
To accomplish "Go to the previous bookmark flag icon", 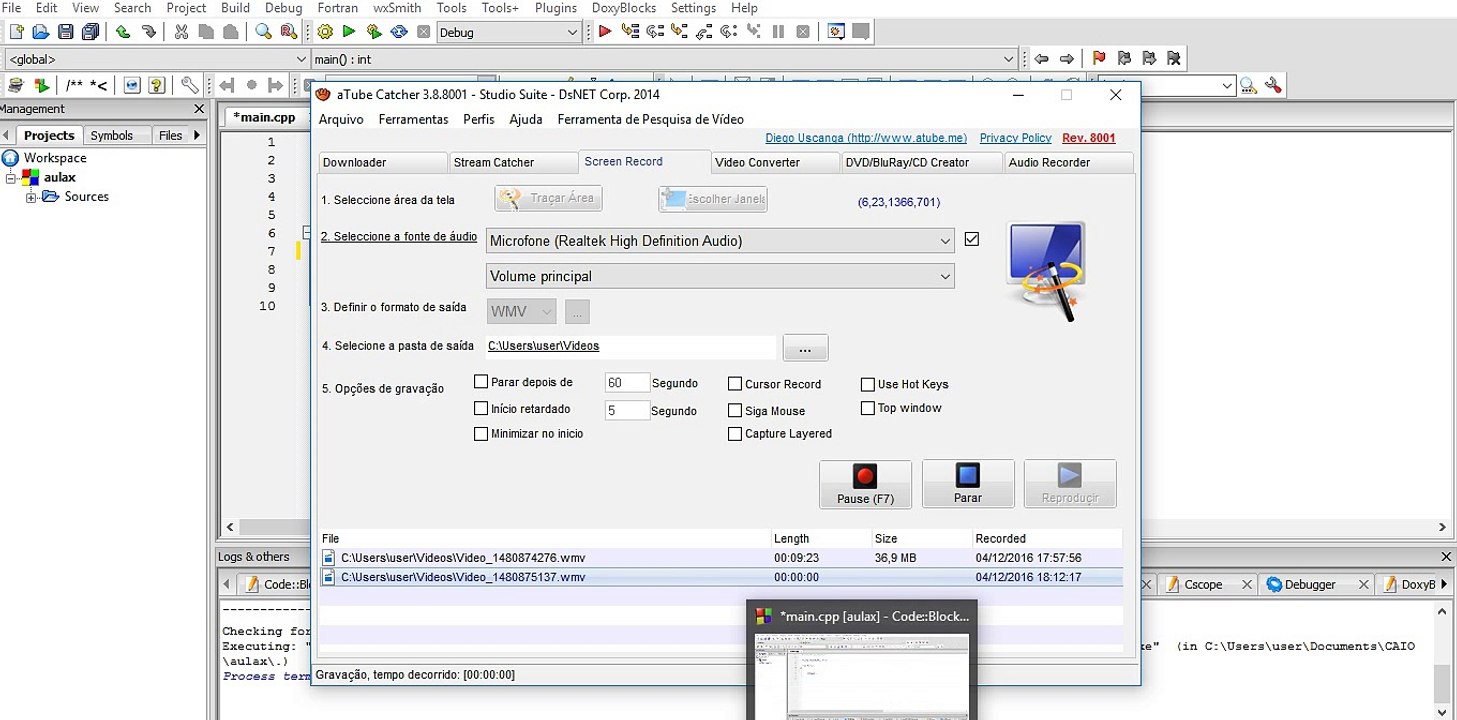I will 1124,59.
